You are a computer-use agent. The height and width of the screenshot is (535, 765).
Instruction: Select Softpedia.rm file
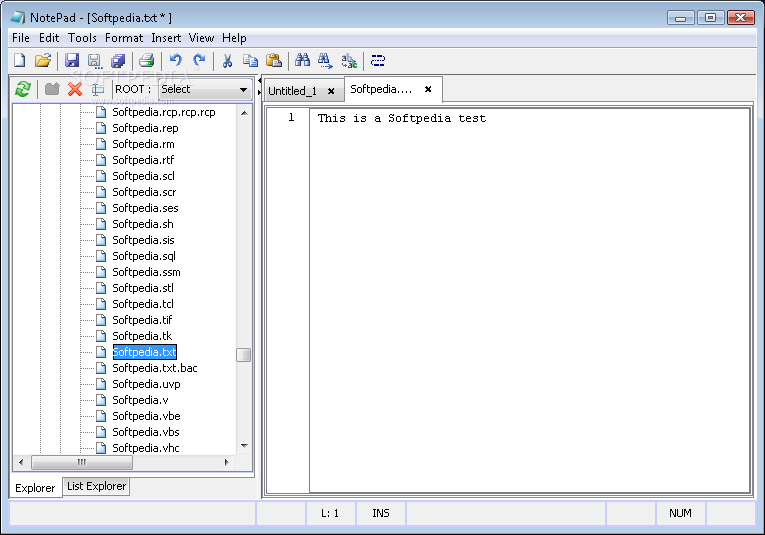[143, 144]
